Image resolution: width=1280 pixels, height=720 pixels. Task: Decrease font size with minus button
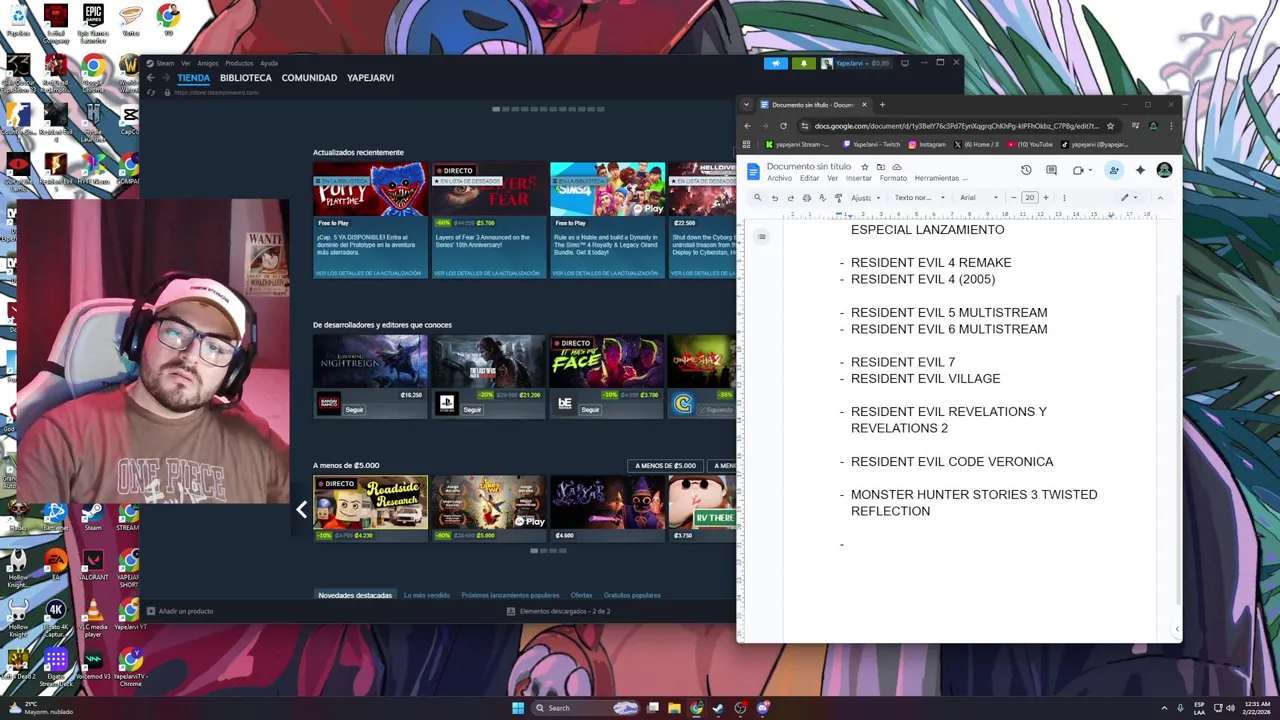tap(1013, 198)
